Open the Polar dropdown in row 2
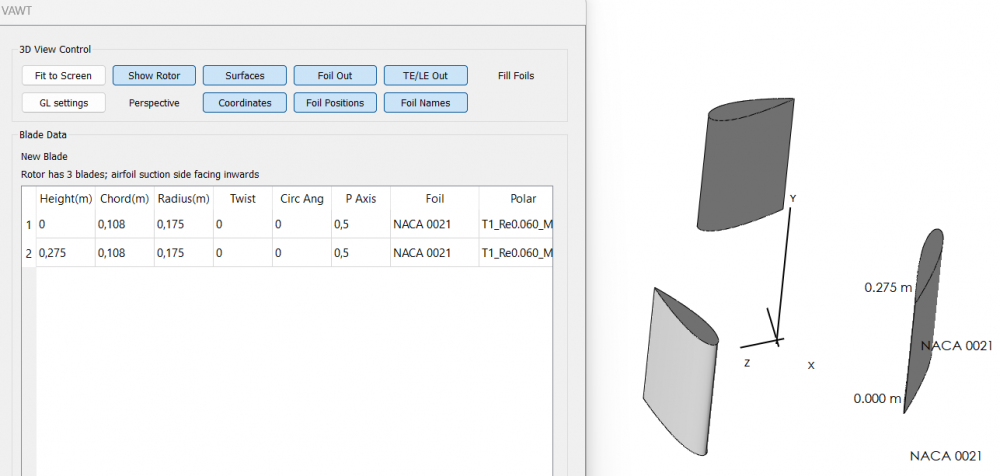 tap(516, 253)
